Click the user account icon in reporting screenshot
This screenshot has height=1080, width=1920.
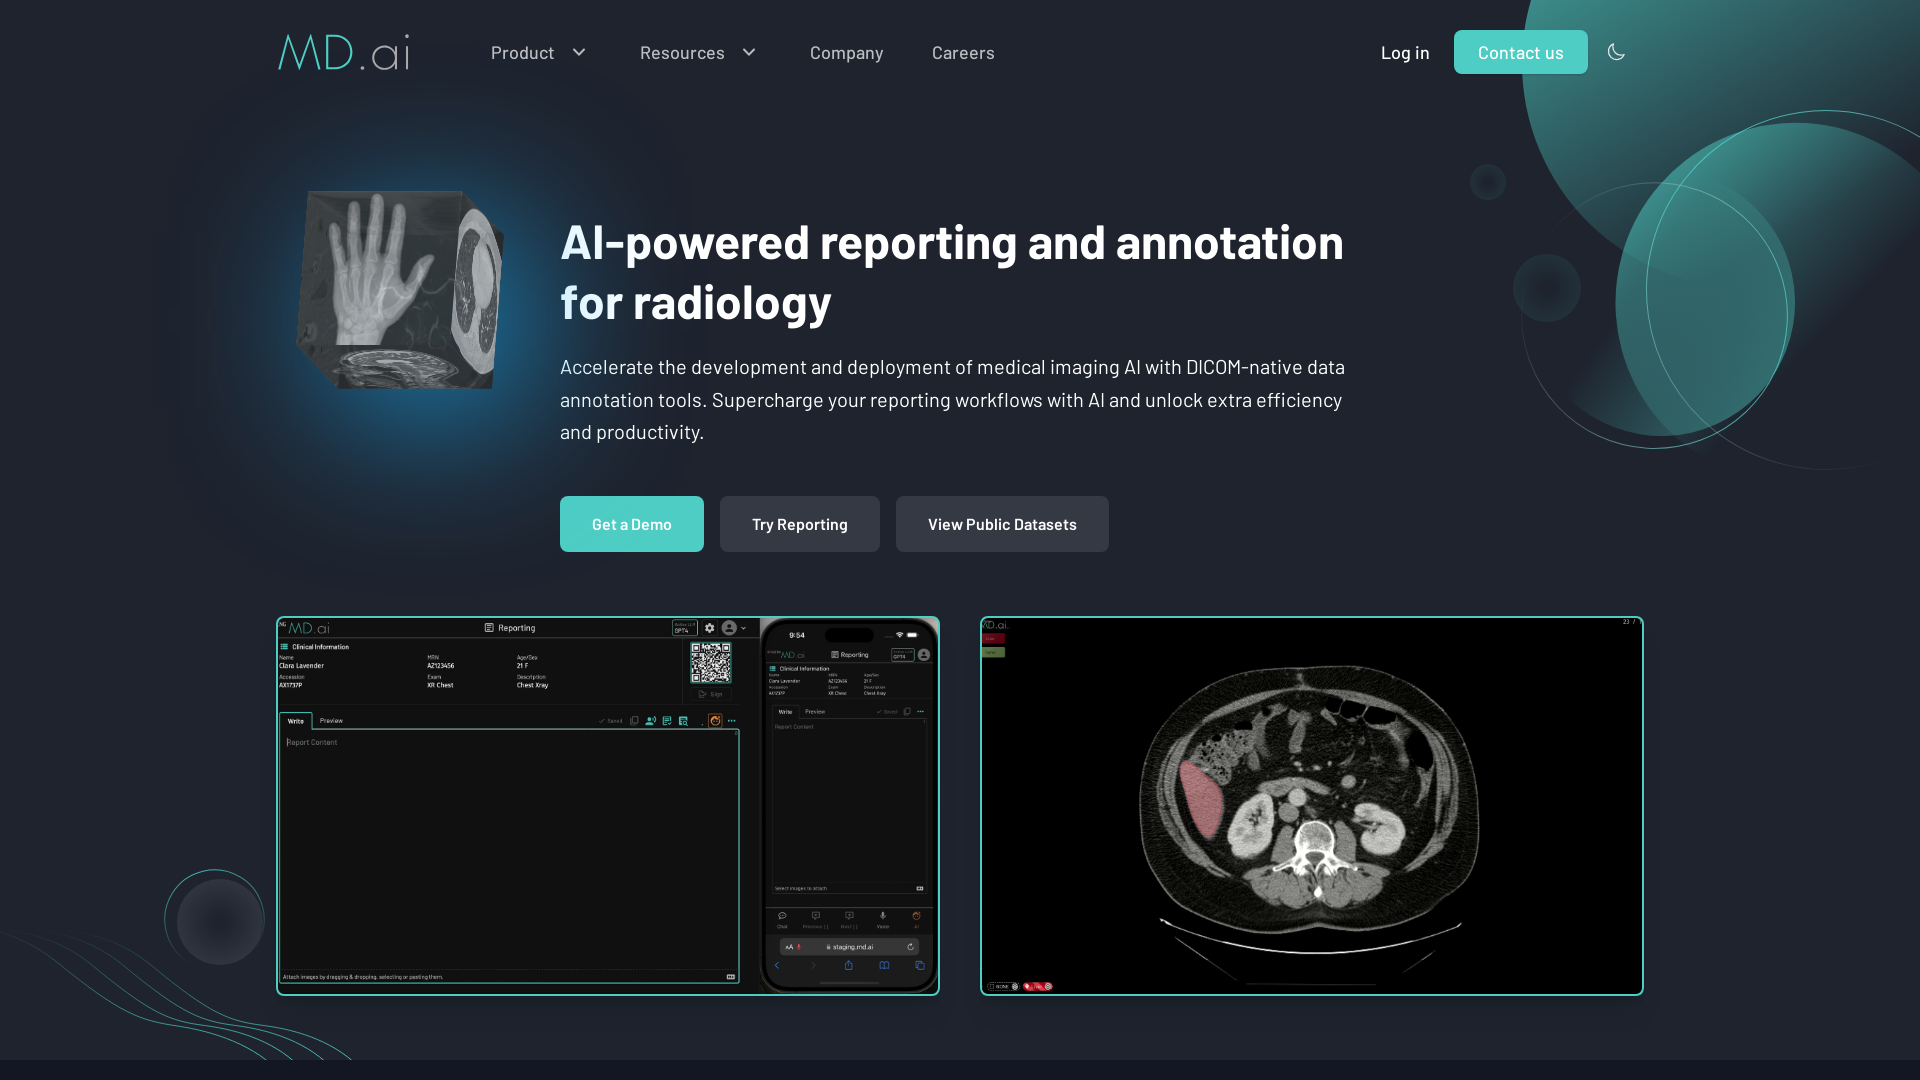tap(729, 628)
